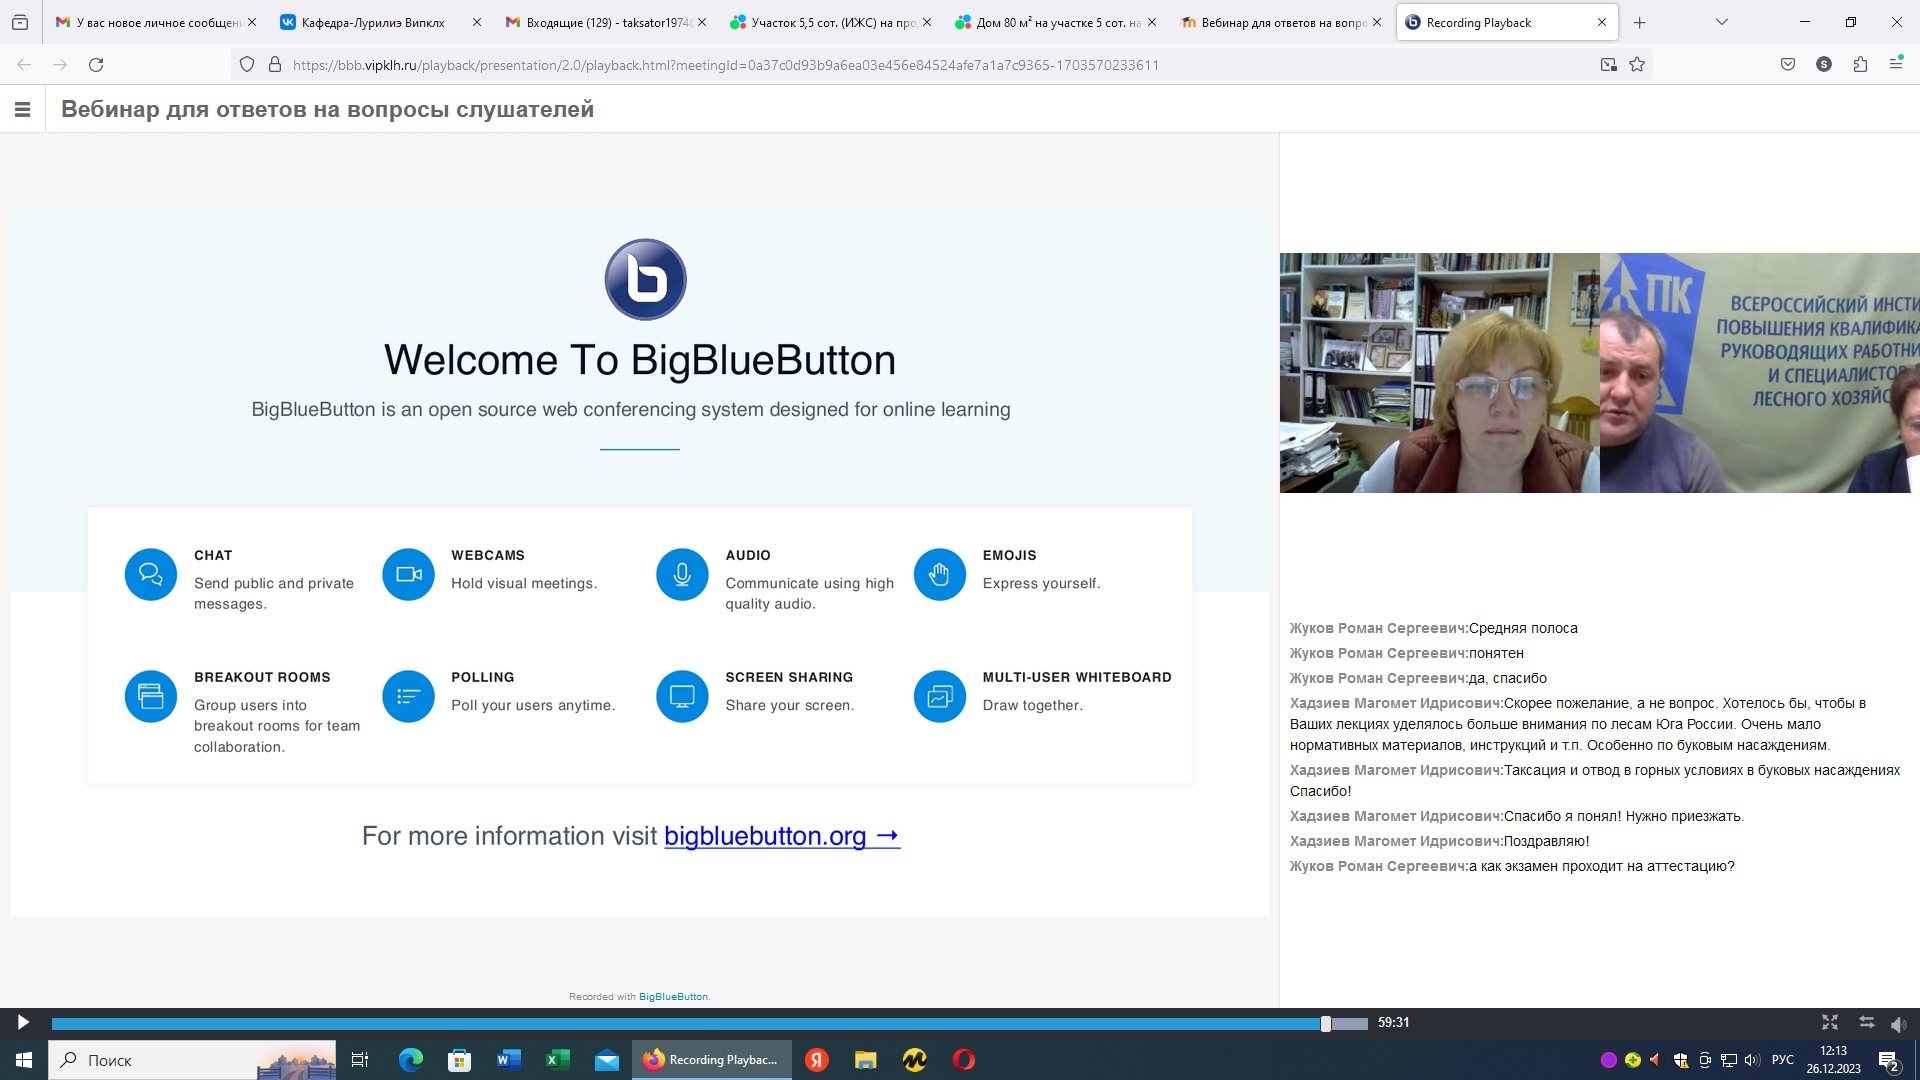The width and height of the screenshot is (1920, 1080).
Task: Click the Polling list icon
Action: click(408, 696)
